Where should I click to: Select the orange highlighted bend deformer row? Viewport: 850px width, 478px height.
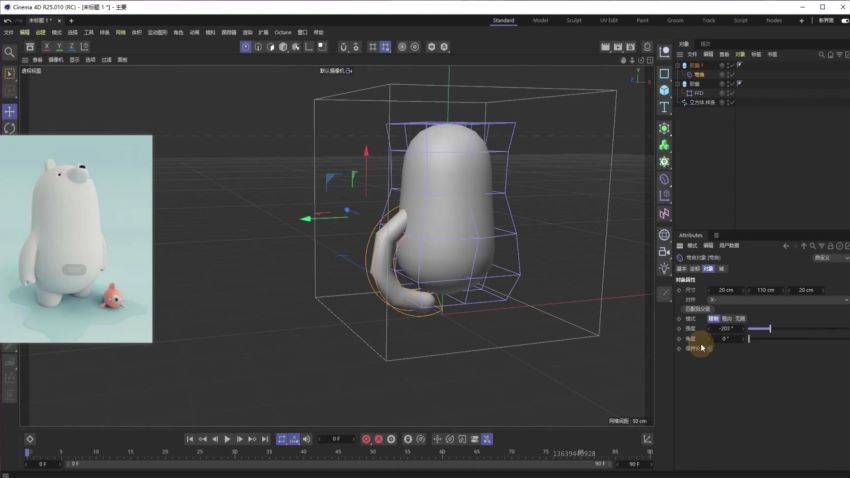tap(699, 75)
